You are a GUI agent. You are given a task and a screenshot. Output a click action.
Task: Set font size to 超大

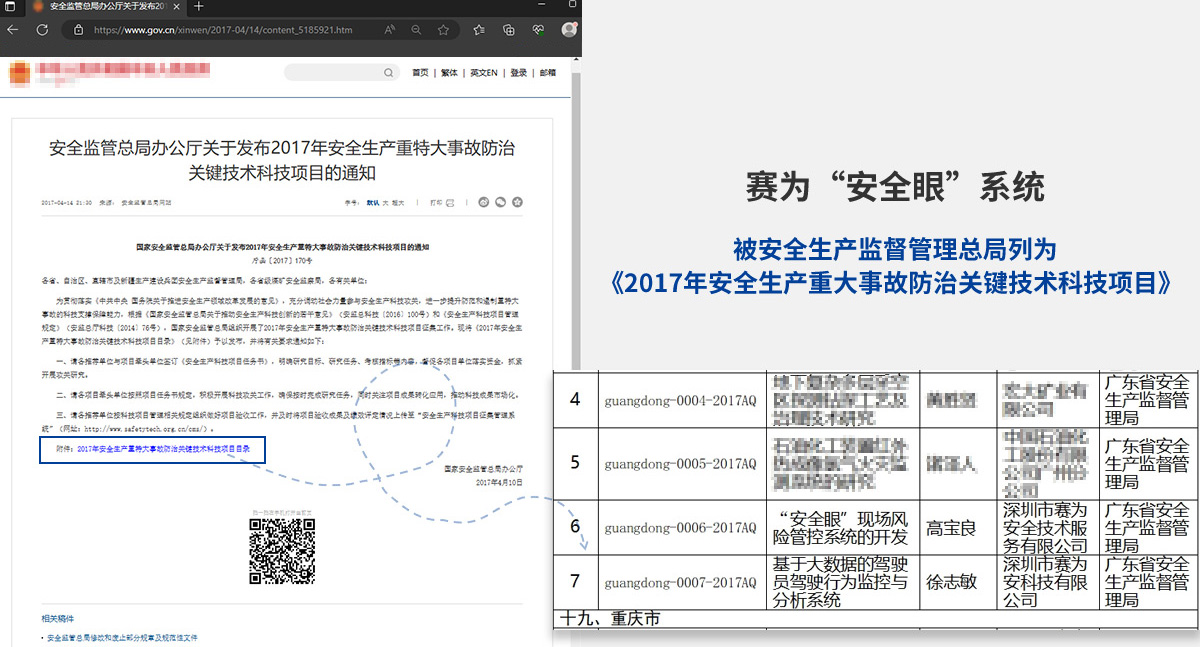coord(398,202)
